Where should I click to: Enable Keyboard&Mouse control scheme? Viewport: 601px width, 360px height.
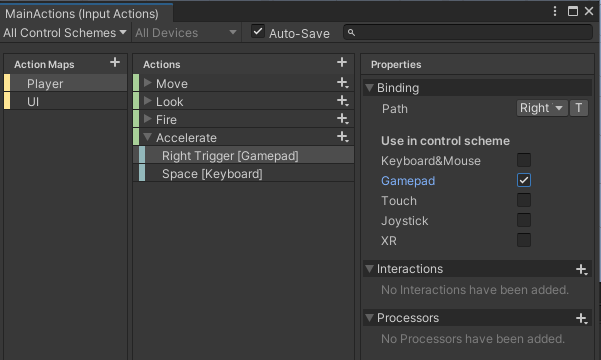pos(524,160)
